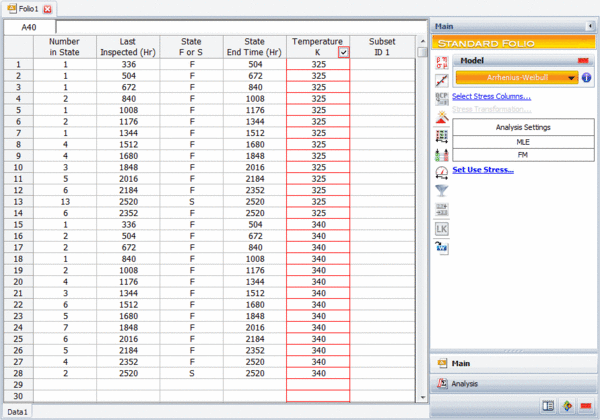
Task: Click the QCP calculator icon
Action: 442,99
